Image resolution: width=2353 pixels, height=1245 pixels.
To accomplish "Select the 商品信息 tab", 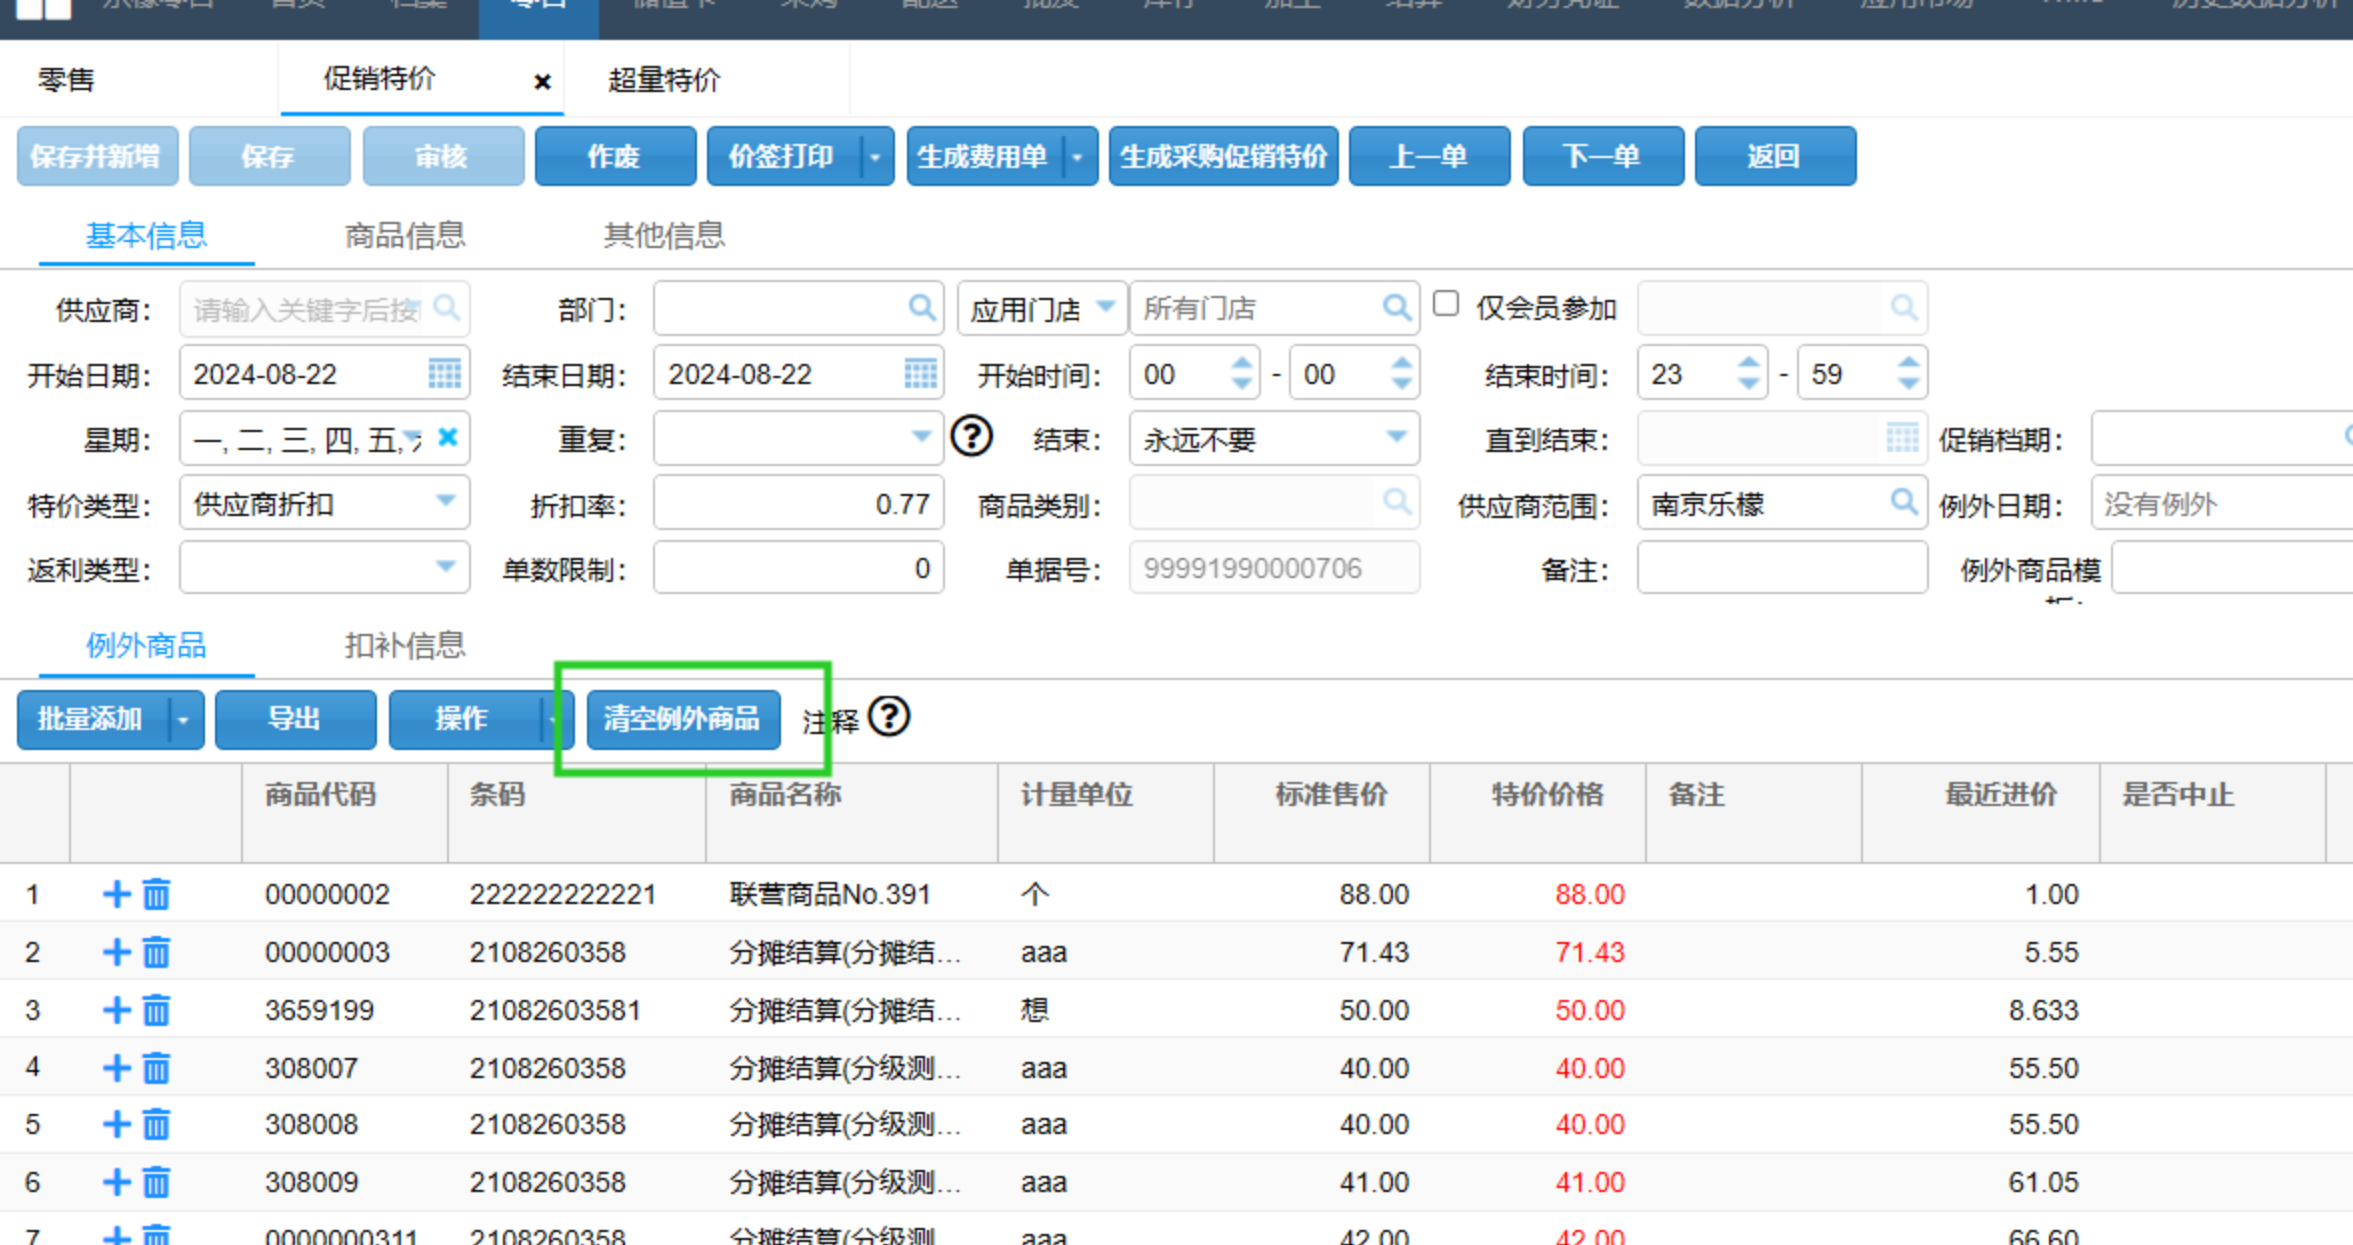I will (x=405, y=236).
